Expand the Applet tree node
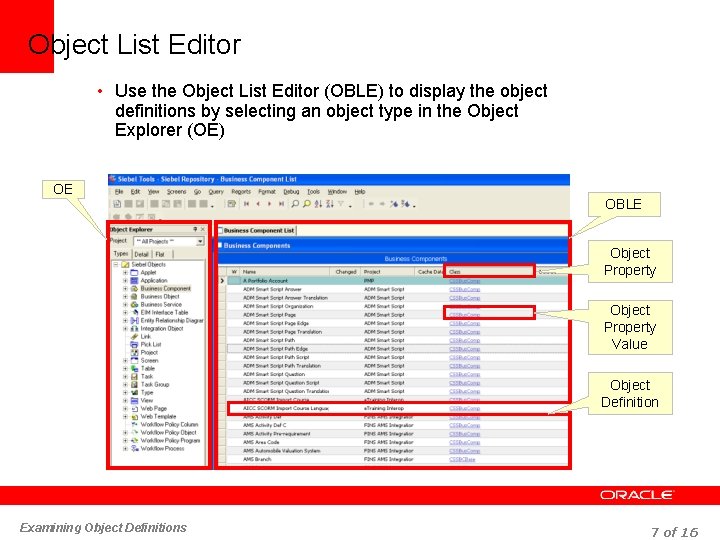The height and width of the screenshot is (540, 720). tap(125, 272)
